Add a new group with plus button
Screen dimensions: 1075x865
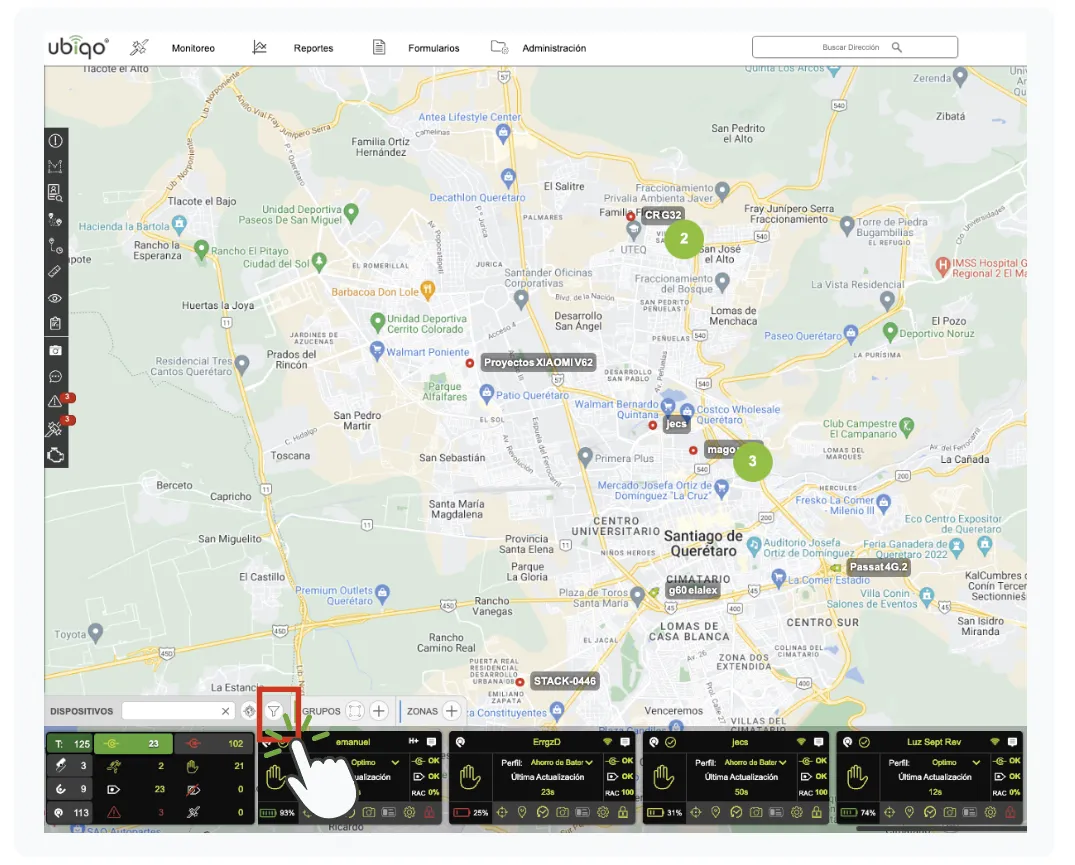coord(379,711)
